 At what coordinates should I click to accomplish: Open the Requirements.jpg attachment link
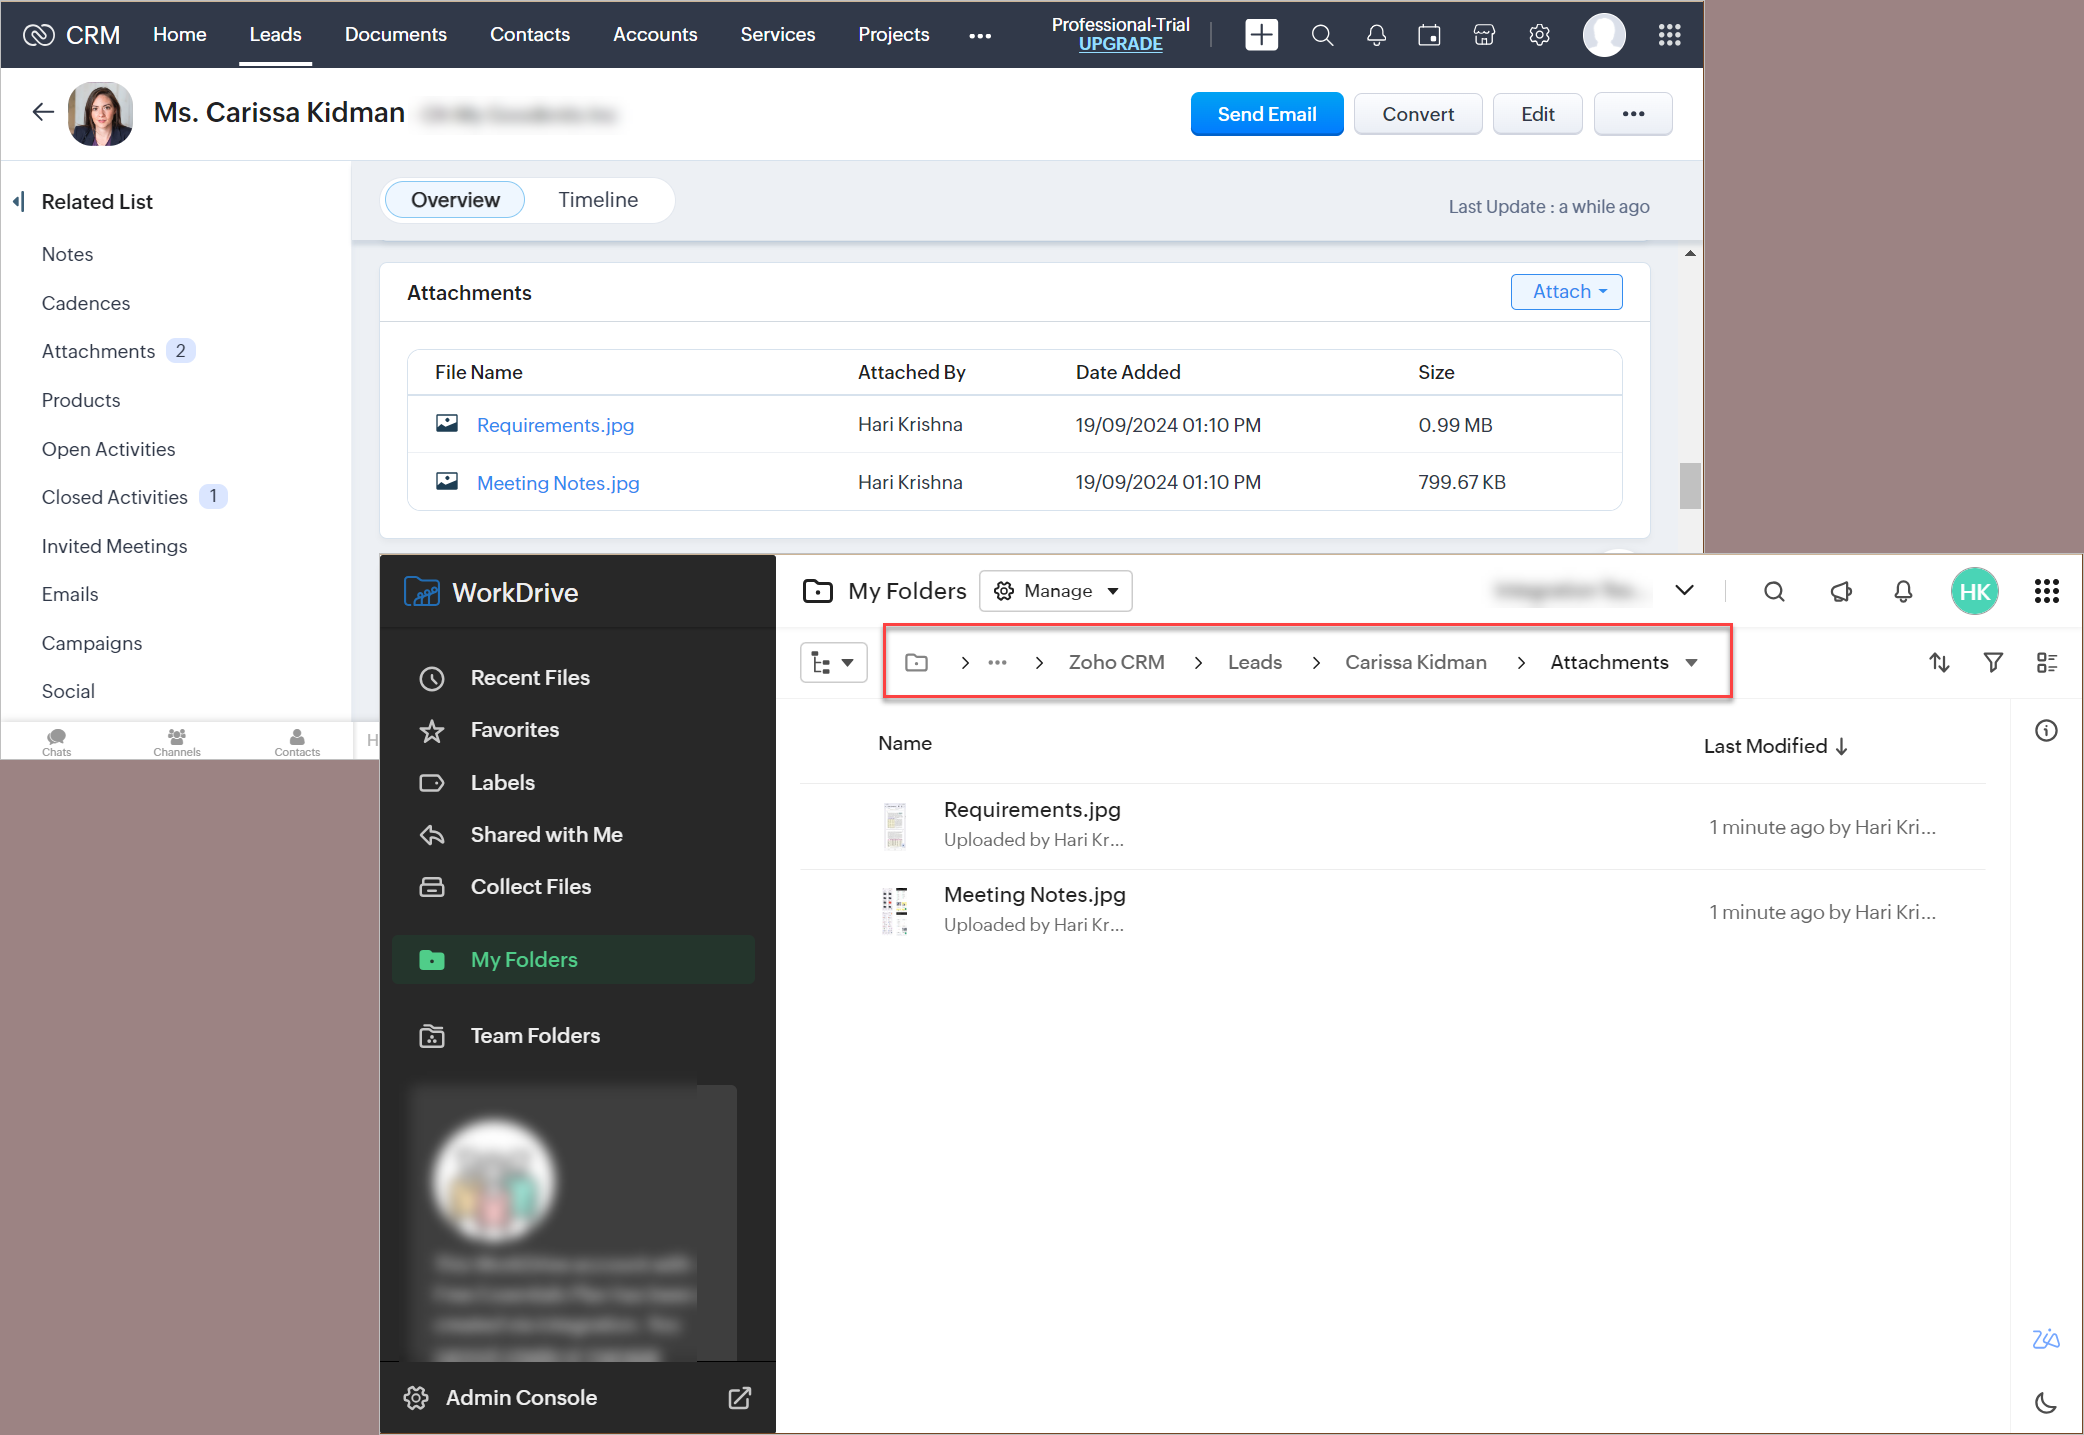click(x=555, y=425)
